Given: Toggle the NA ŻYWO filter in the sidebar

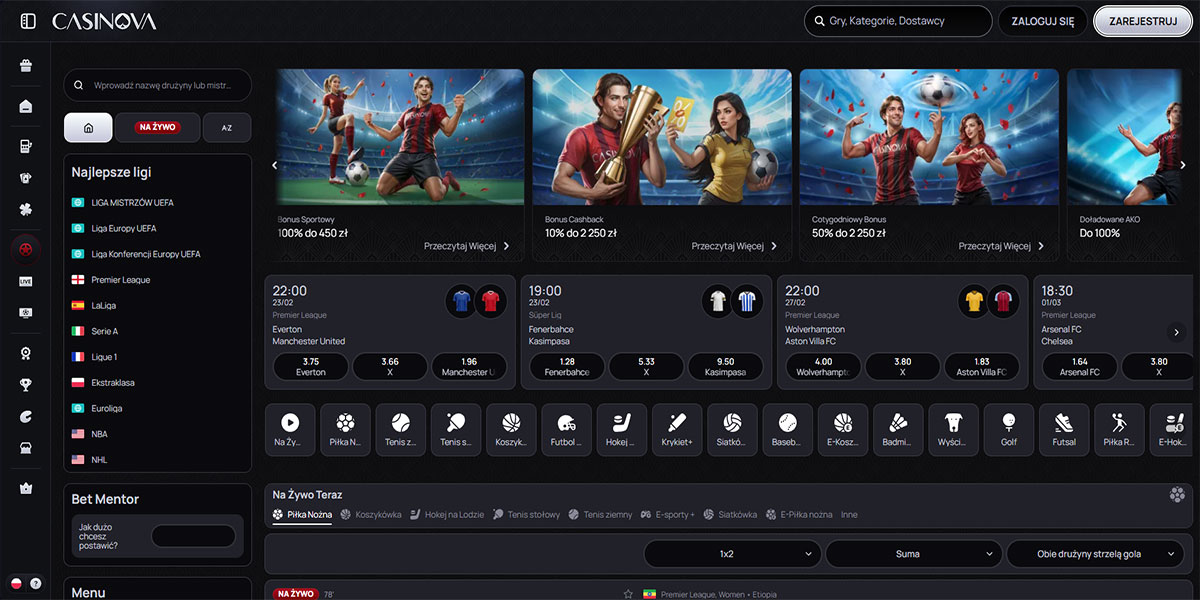Looking at the screenshot, I should click(156, 127).
